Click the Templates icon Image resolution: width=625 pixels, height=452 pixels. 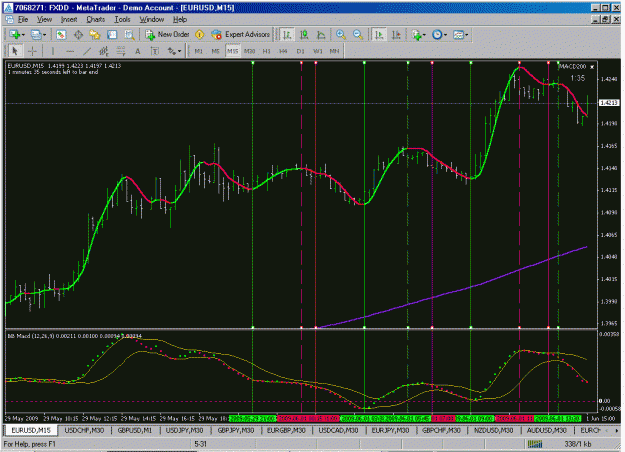coord(458,35)
